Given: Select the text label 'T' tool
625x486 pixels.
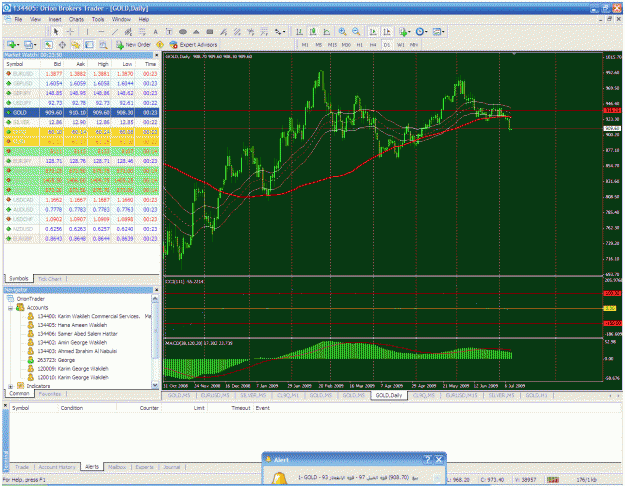Looking at the screenshot, I should pyautogui.click(x=169, y=32).
